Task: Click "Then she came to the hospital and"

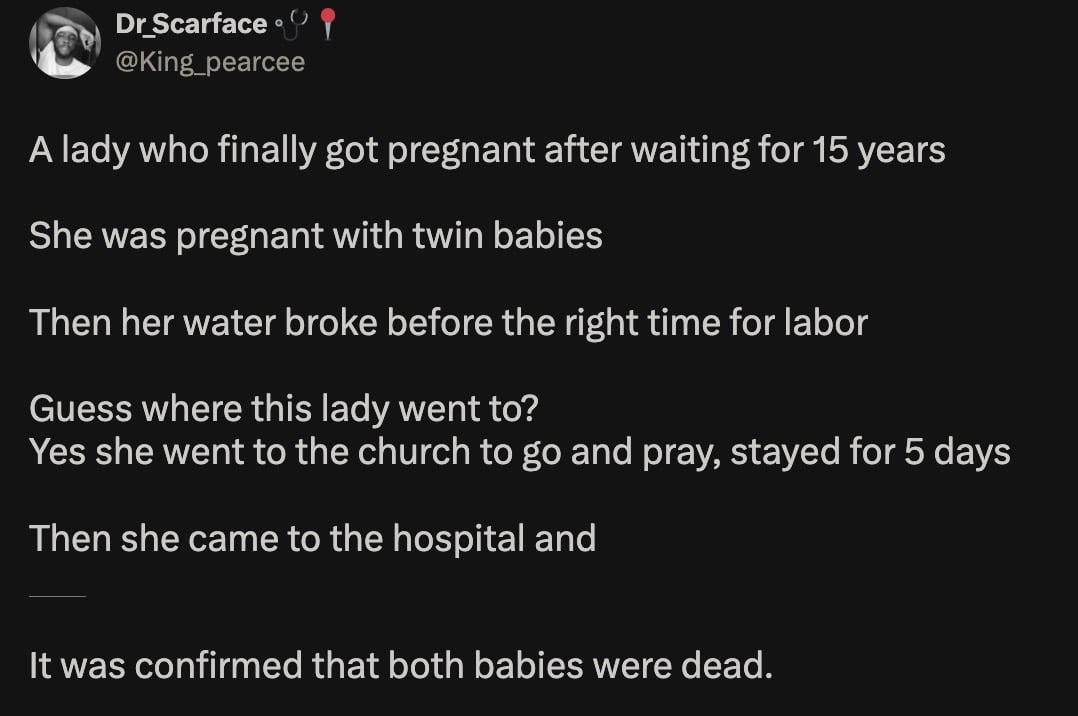Action: click(313, 538)
